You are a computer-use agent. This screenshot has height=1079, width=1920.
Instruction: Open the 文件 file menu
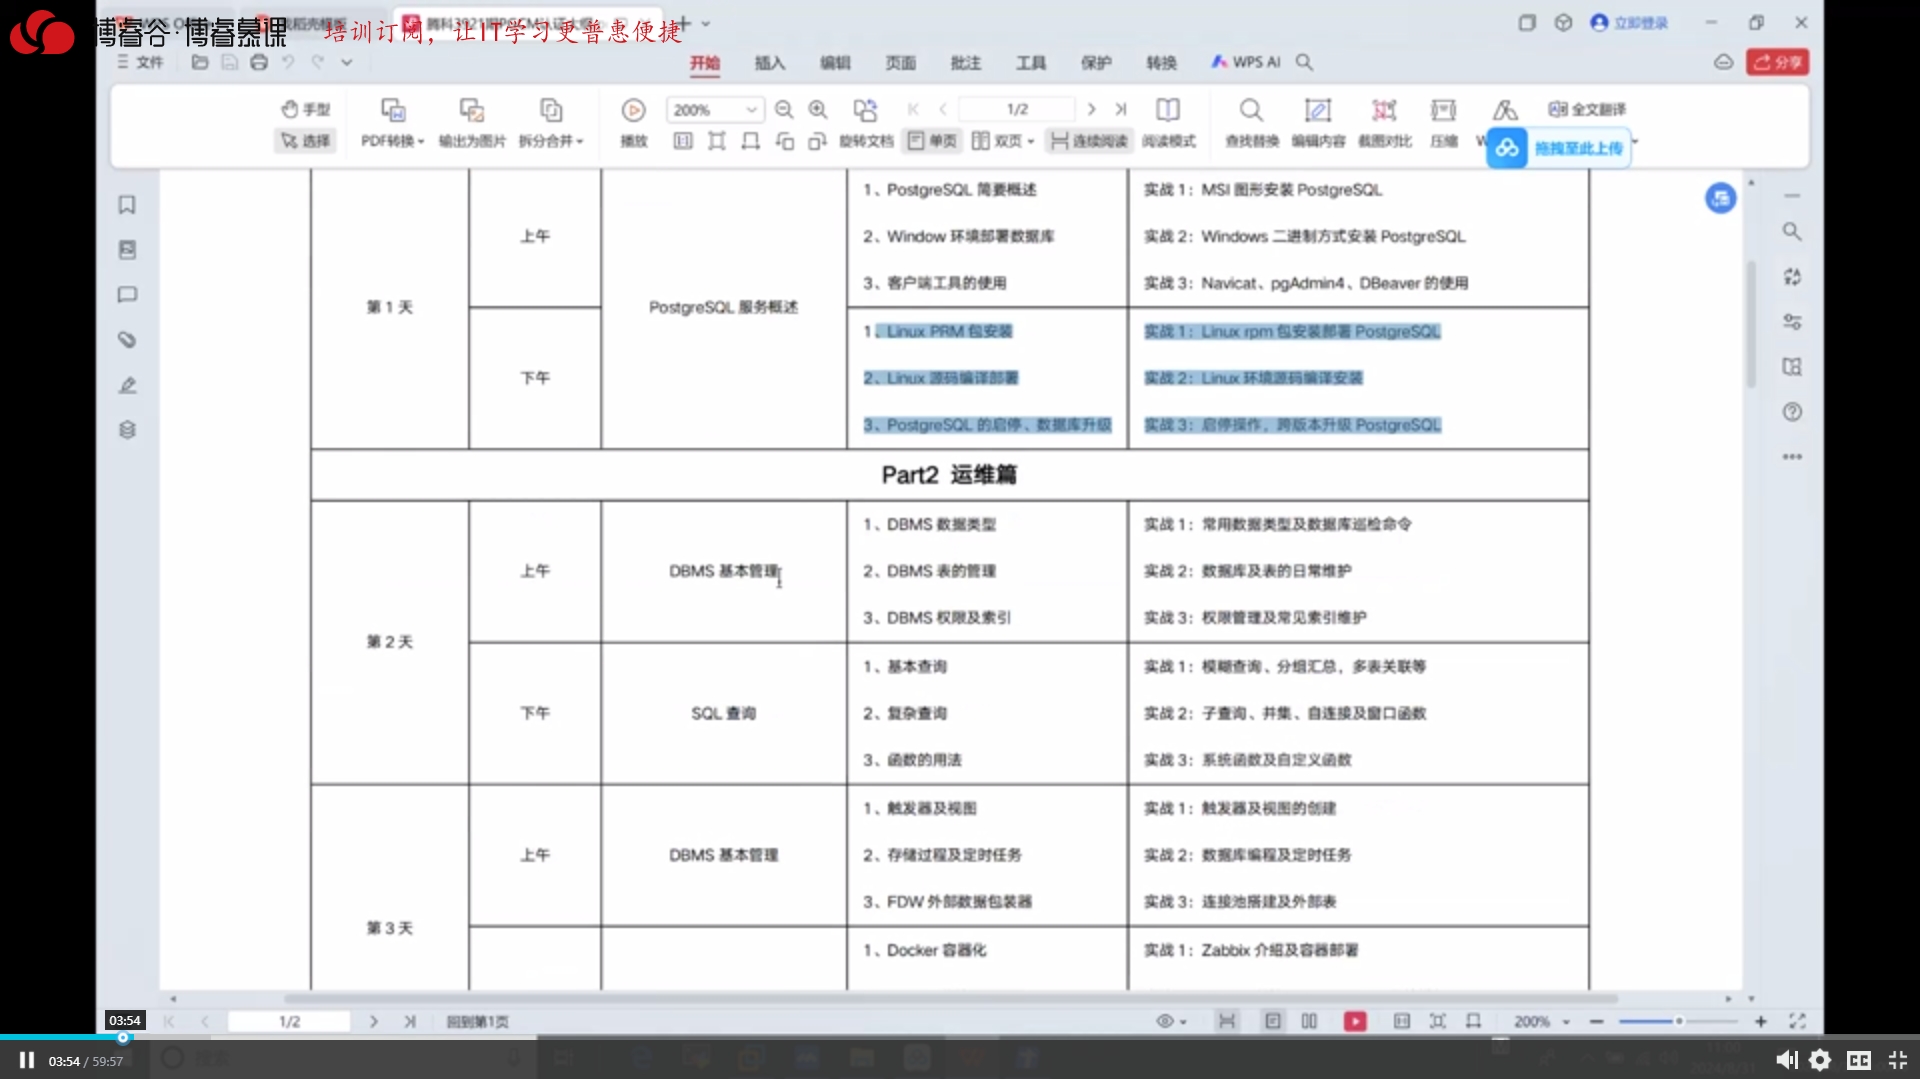pos(140,62)
